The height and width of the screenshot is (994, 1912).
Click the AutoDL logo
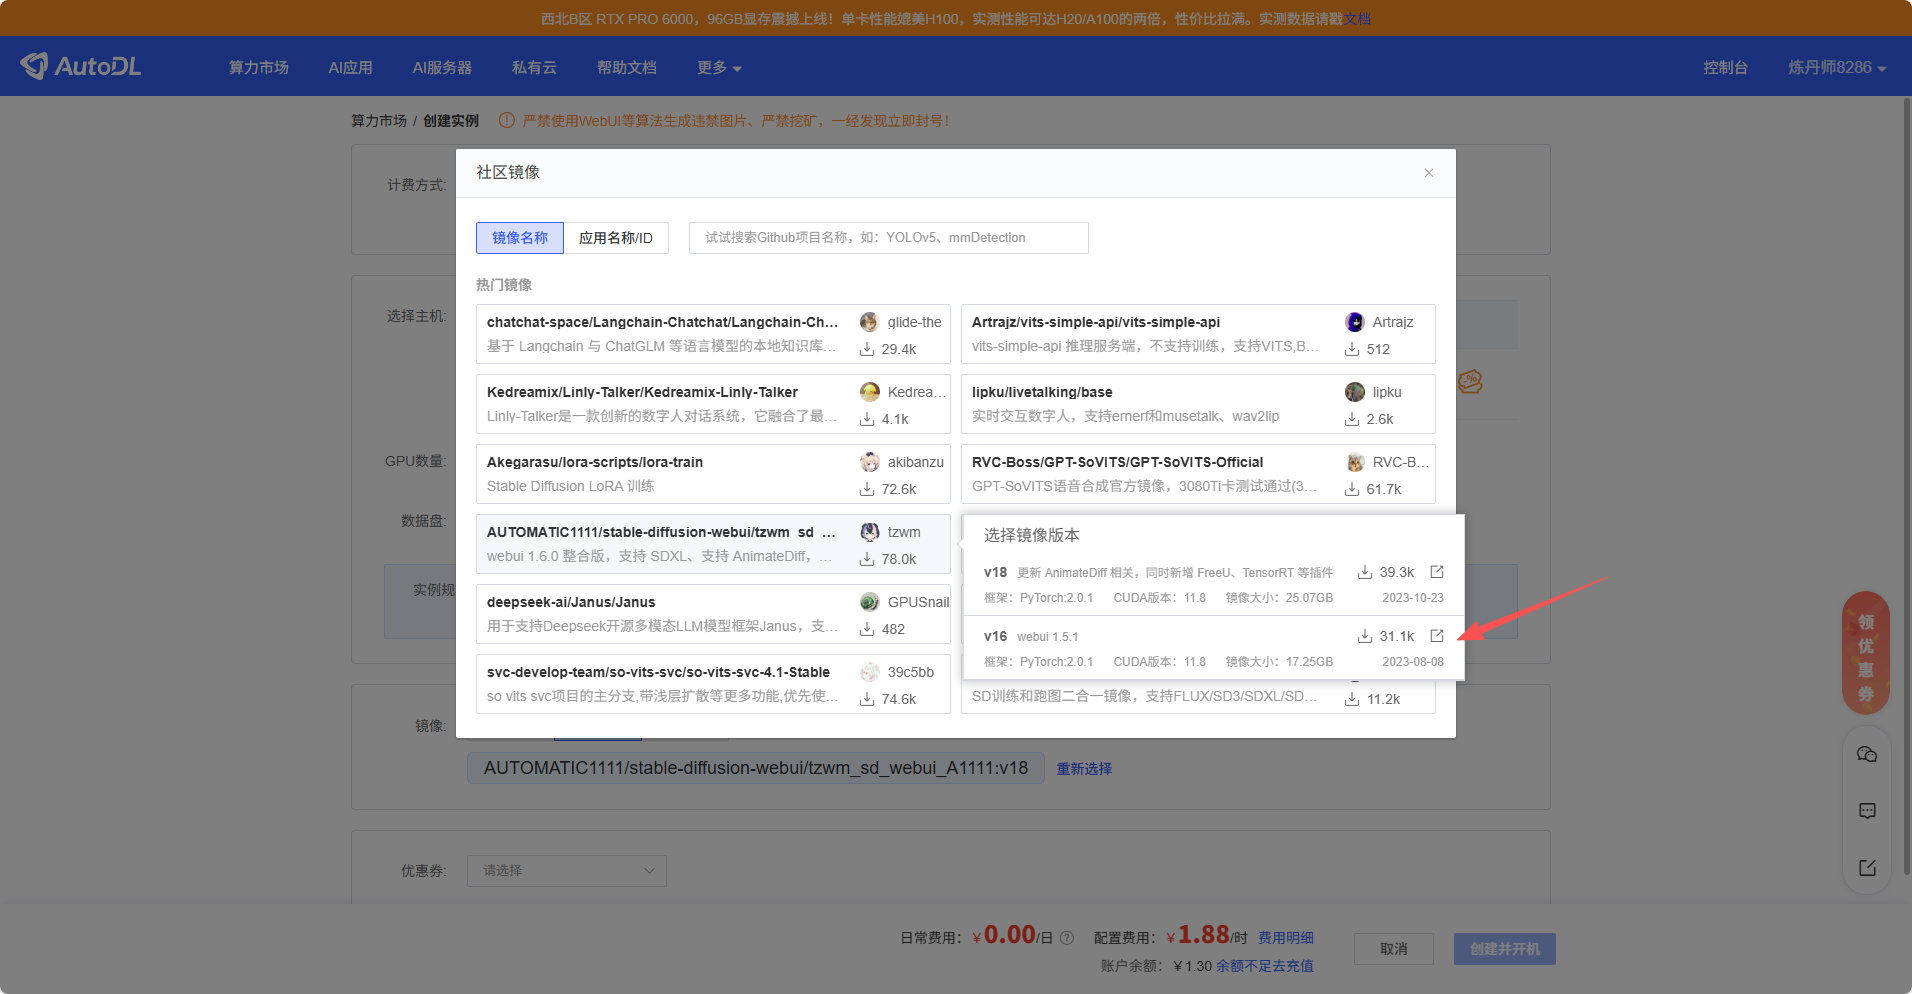click(x=81, y=66)
